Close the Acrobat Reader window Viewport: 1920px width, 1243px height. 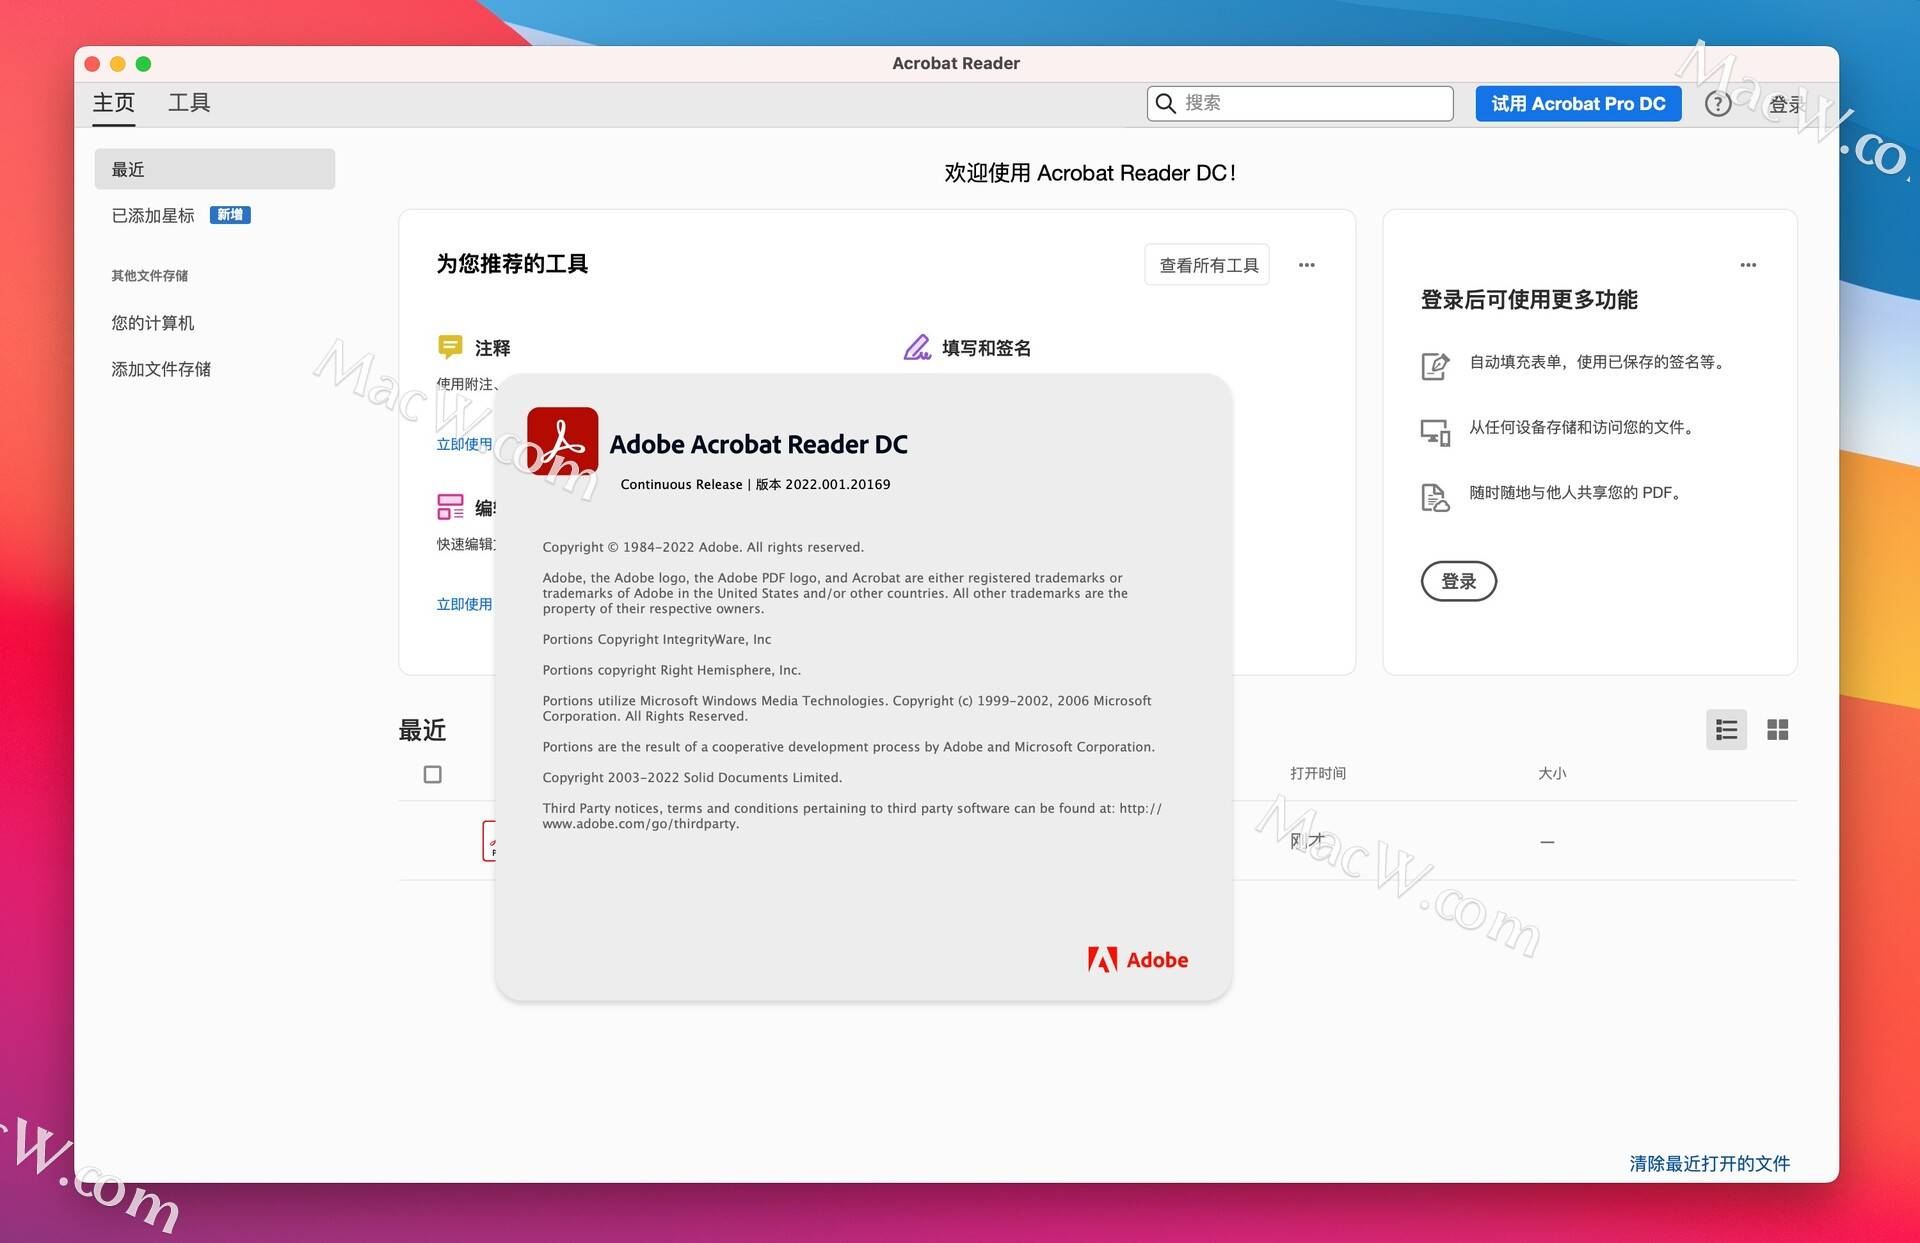[x=92, y=64]
